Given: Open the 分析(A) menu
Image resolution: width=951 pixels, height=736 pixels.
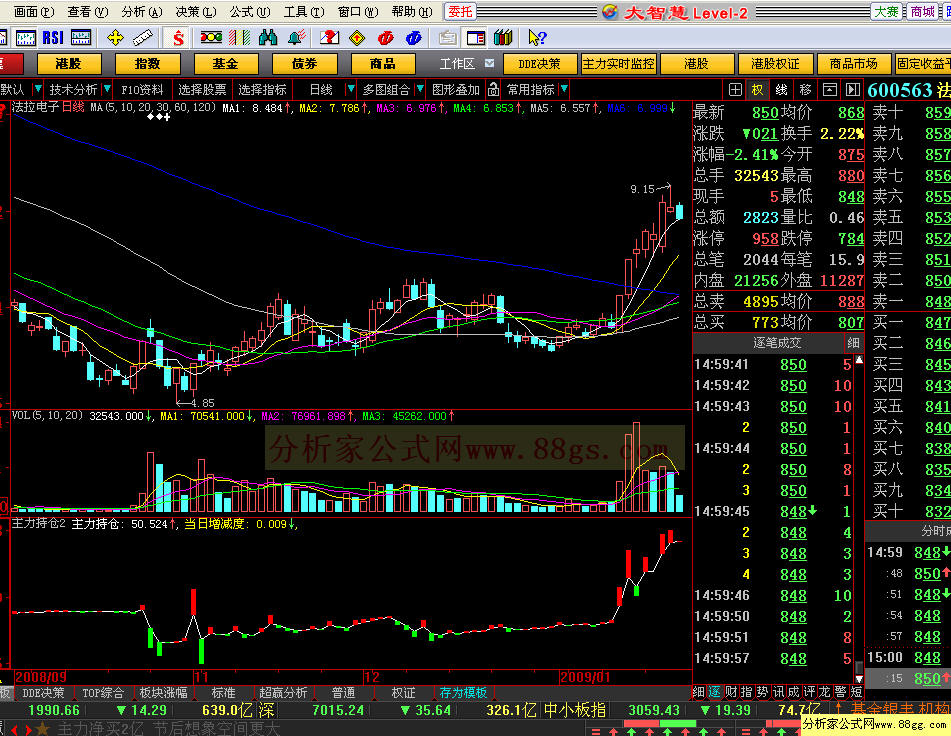Looking at the screenshot, I should click(142, 12).
